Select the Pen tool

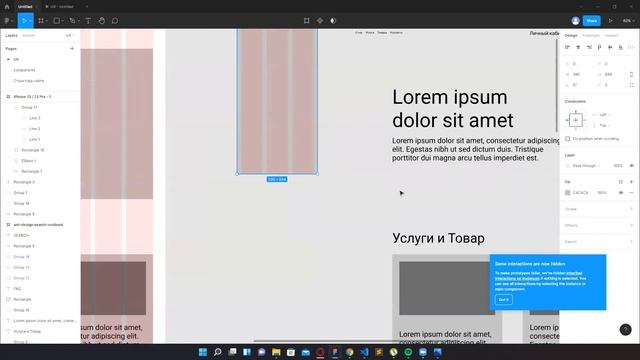[72, 20]
